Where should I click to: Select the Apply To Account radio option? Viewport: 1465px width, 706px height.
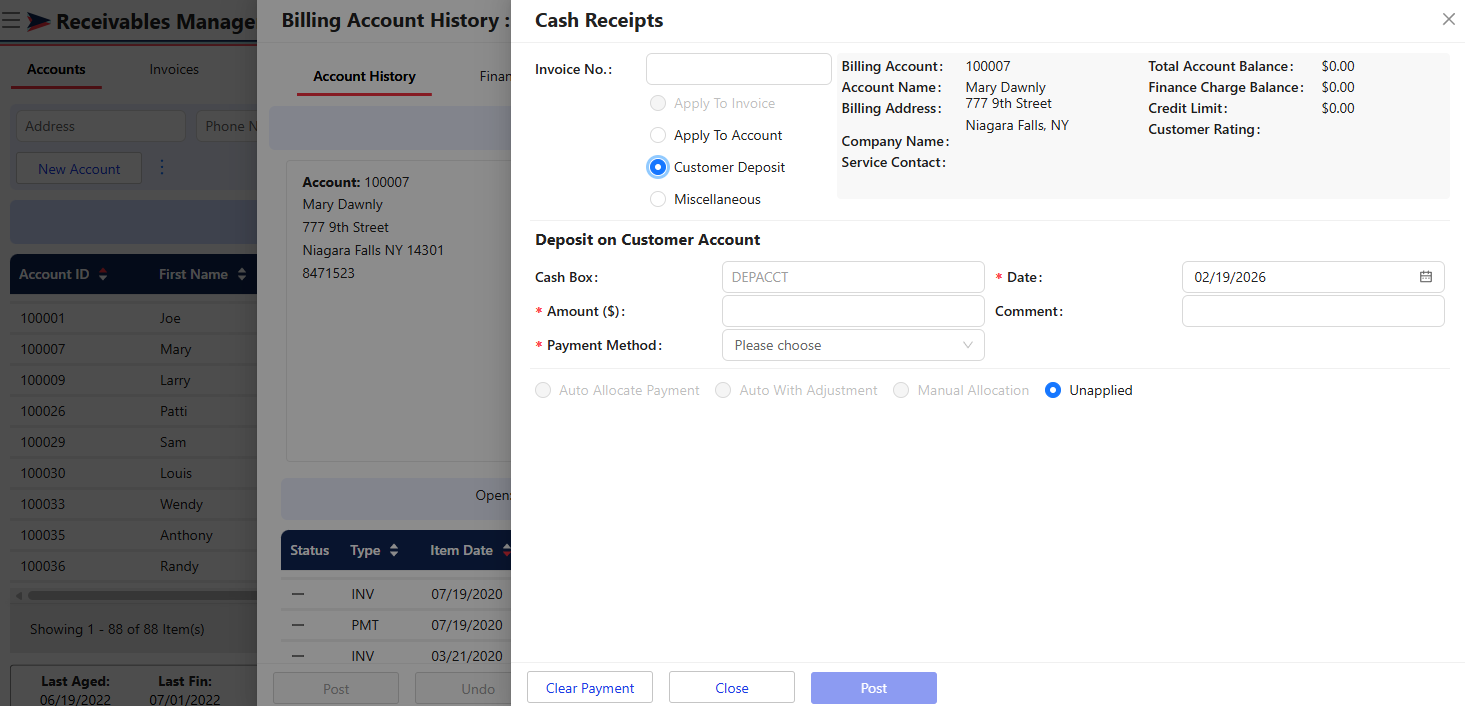[658, 135]
